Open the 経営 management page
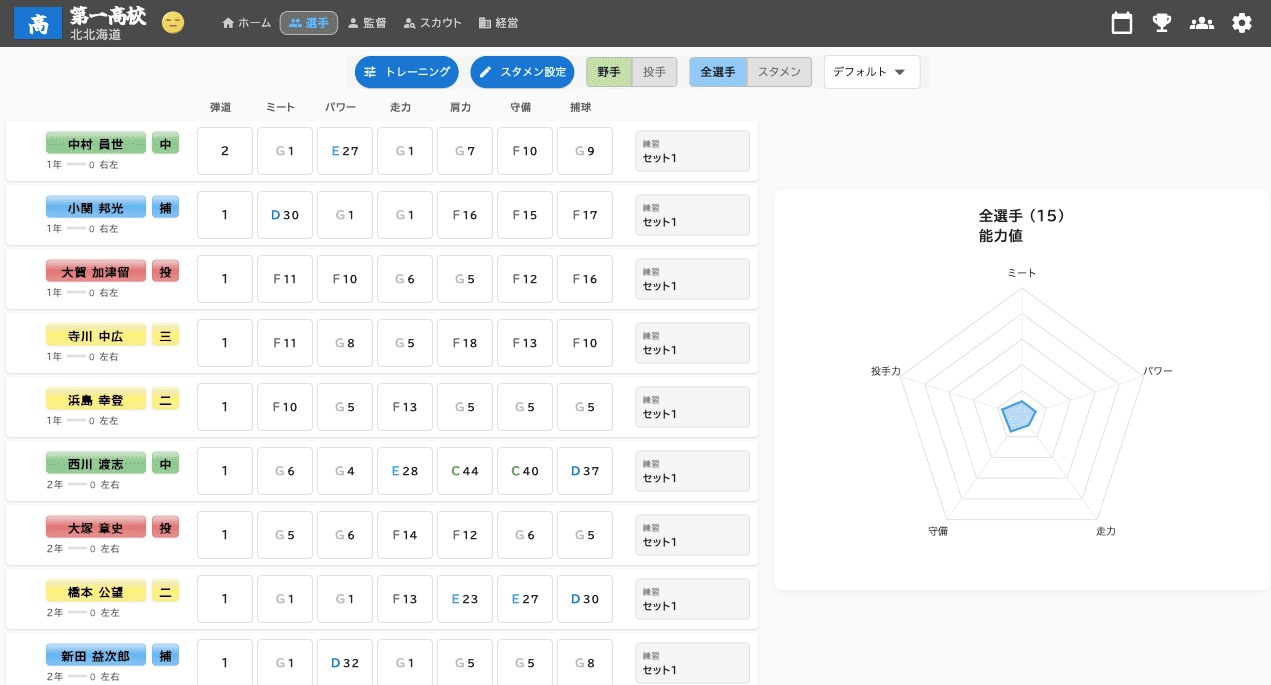1271x685 pixels. tap(498, 23)
